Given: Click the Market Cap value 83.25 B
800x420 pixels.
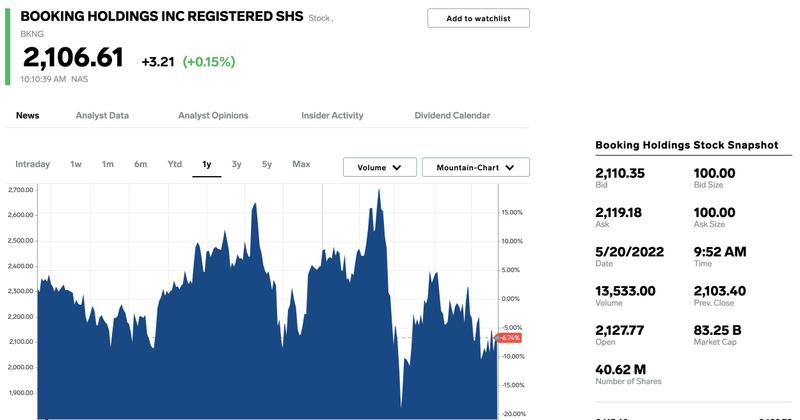Looking at the screenshot, I should (717, 331).
